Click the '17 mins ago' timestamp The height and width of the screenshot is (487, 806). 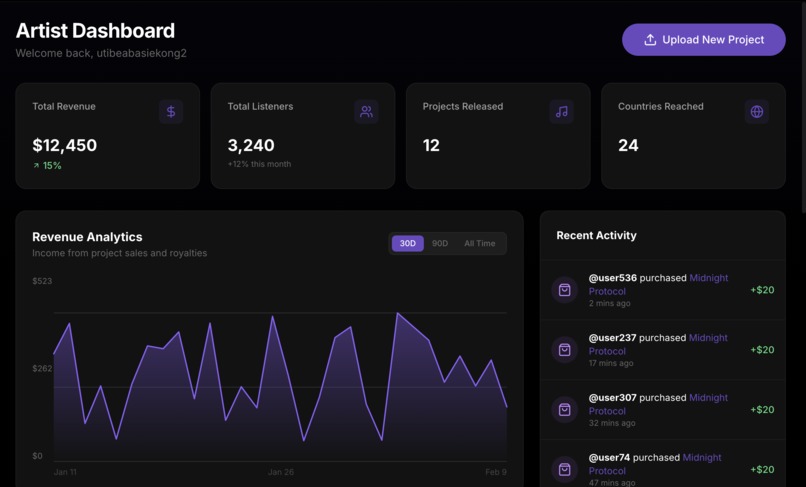click(611, 363)
